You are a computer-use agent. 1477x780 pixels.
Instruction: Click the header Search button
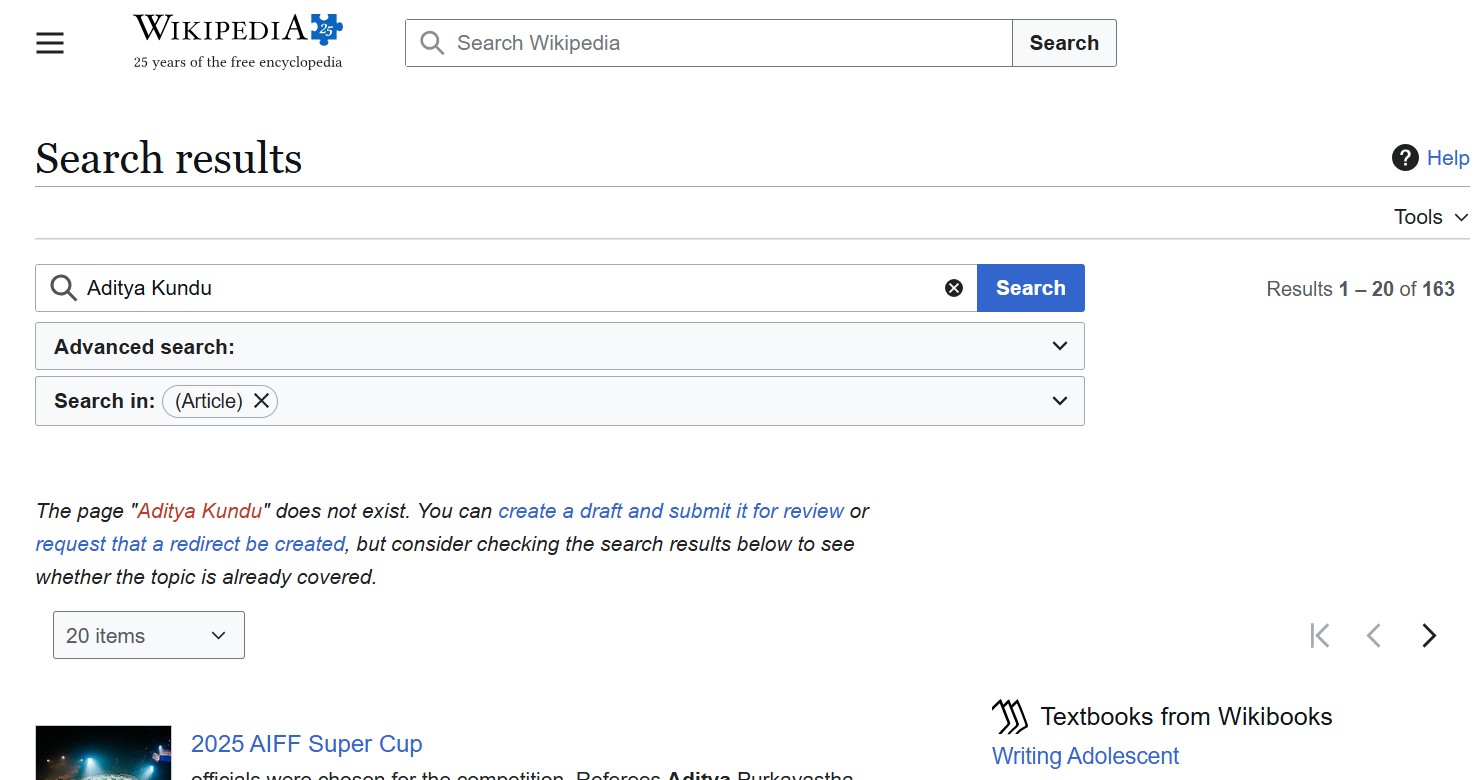pyautogui.click(x=1064, y=43)
